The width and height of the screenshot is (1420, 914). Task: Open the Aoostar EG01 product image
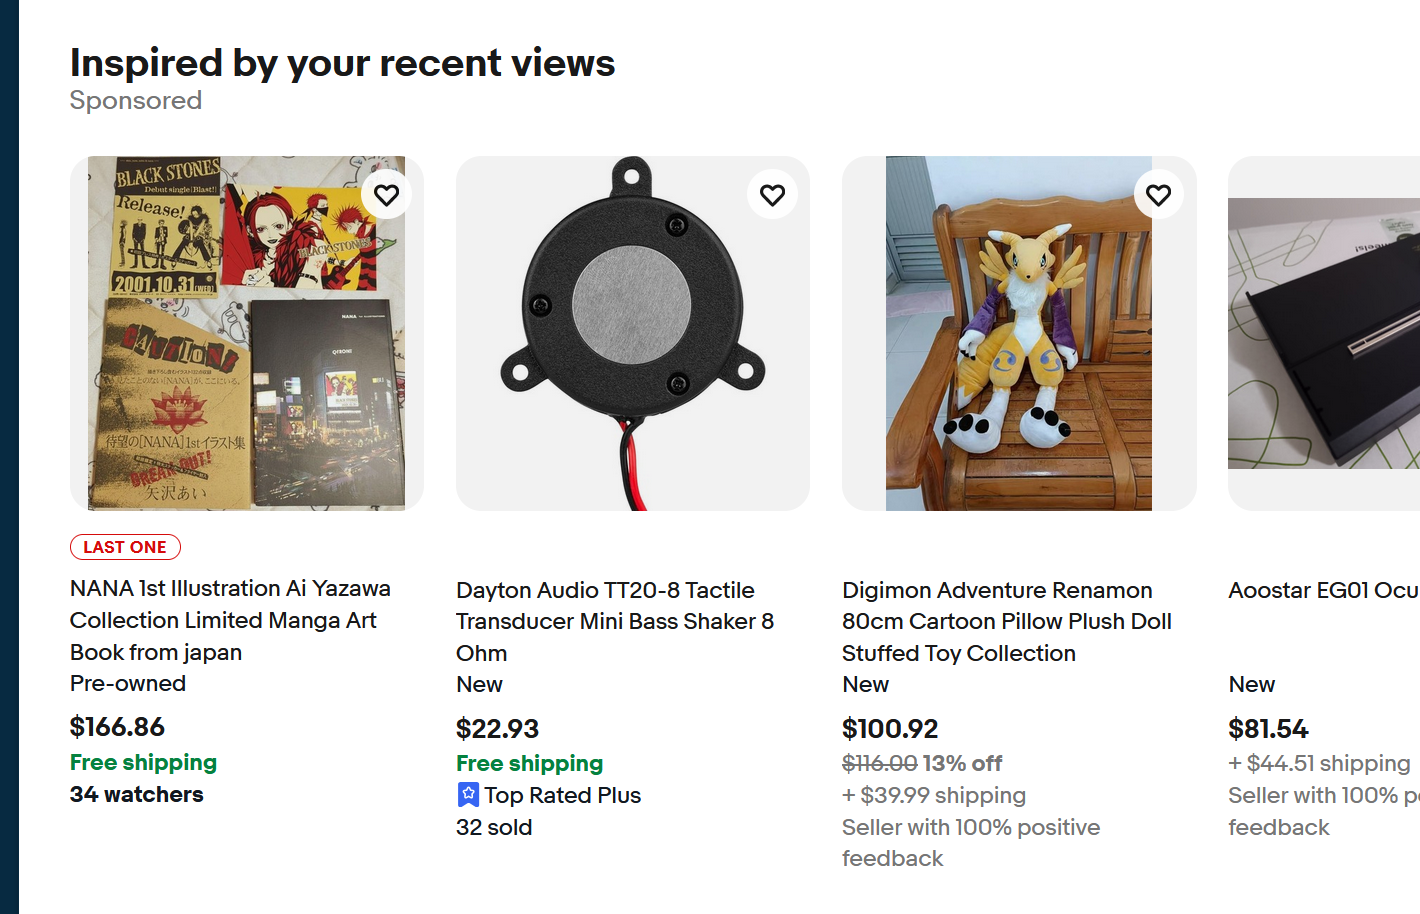point(1324,333)
